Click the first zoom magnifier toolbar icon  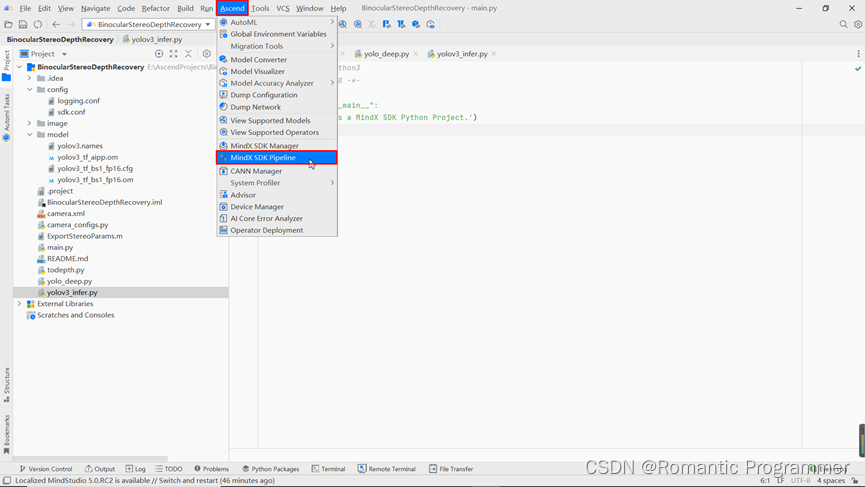[x=343, y=24]
